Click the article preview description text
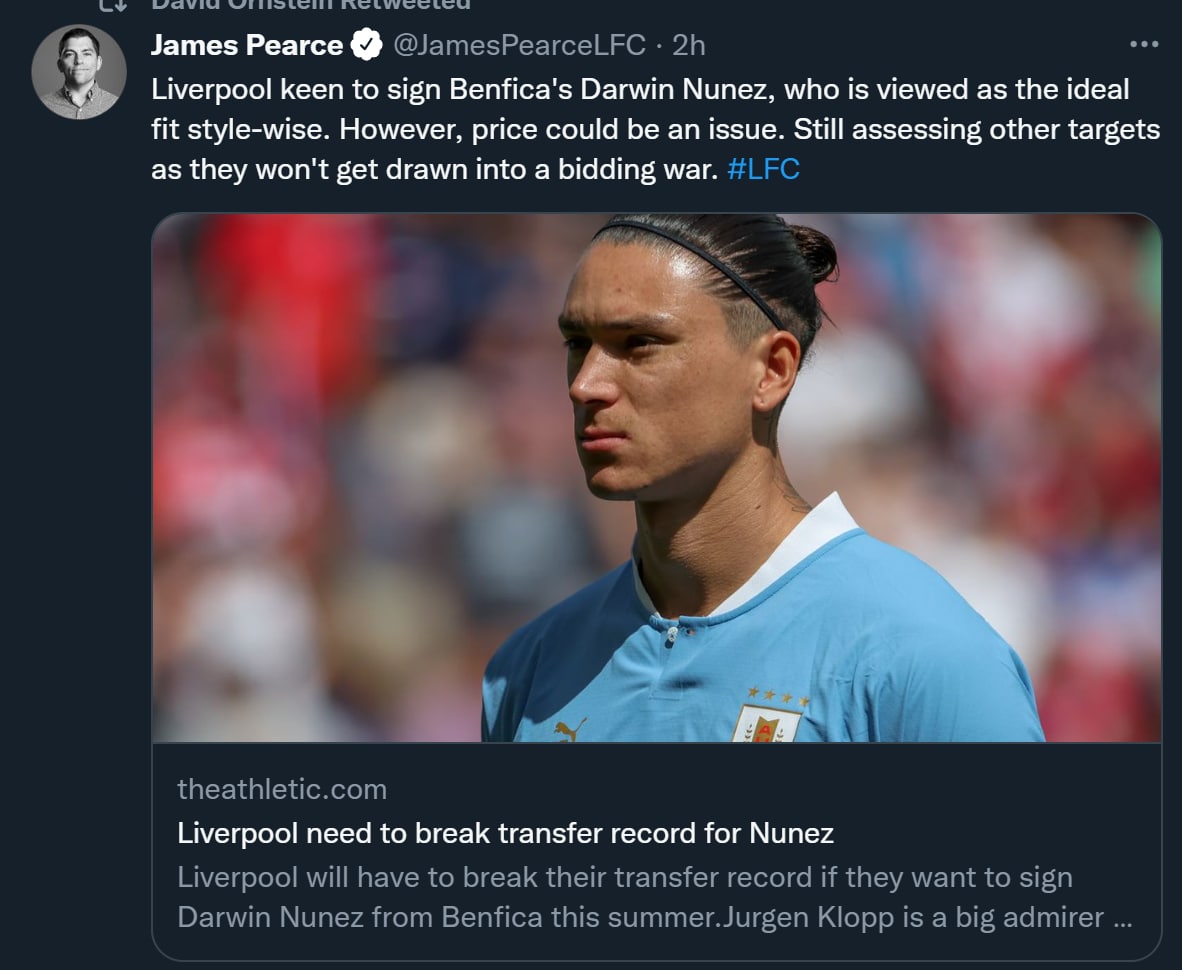The width and height of the screenshot is (1182, 970). coord(654,897)
